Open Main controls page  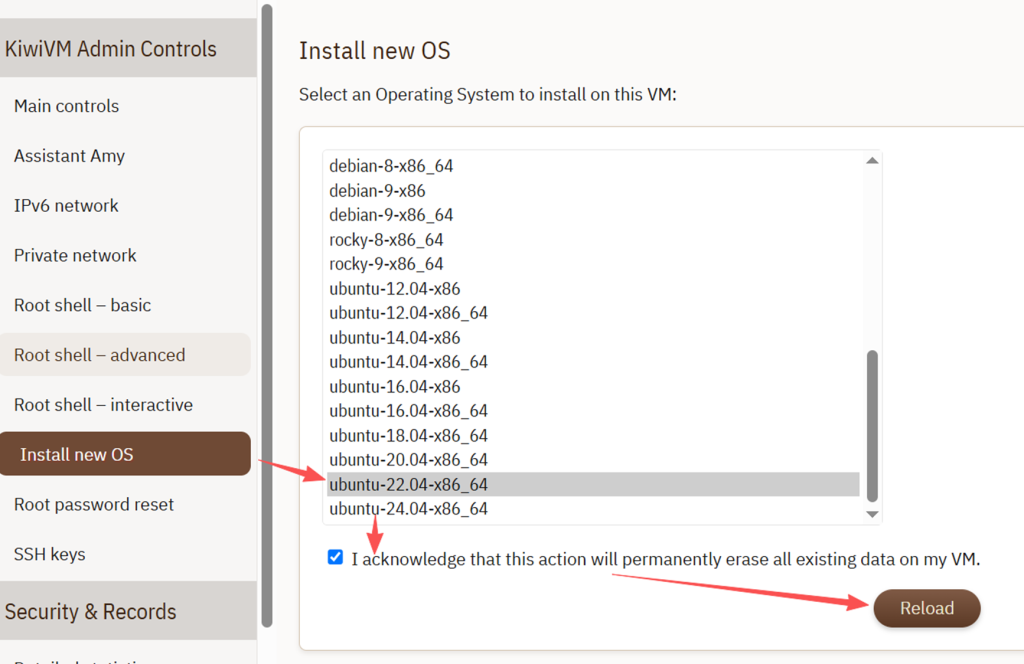point(66,106)
